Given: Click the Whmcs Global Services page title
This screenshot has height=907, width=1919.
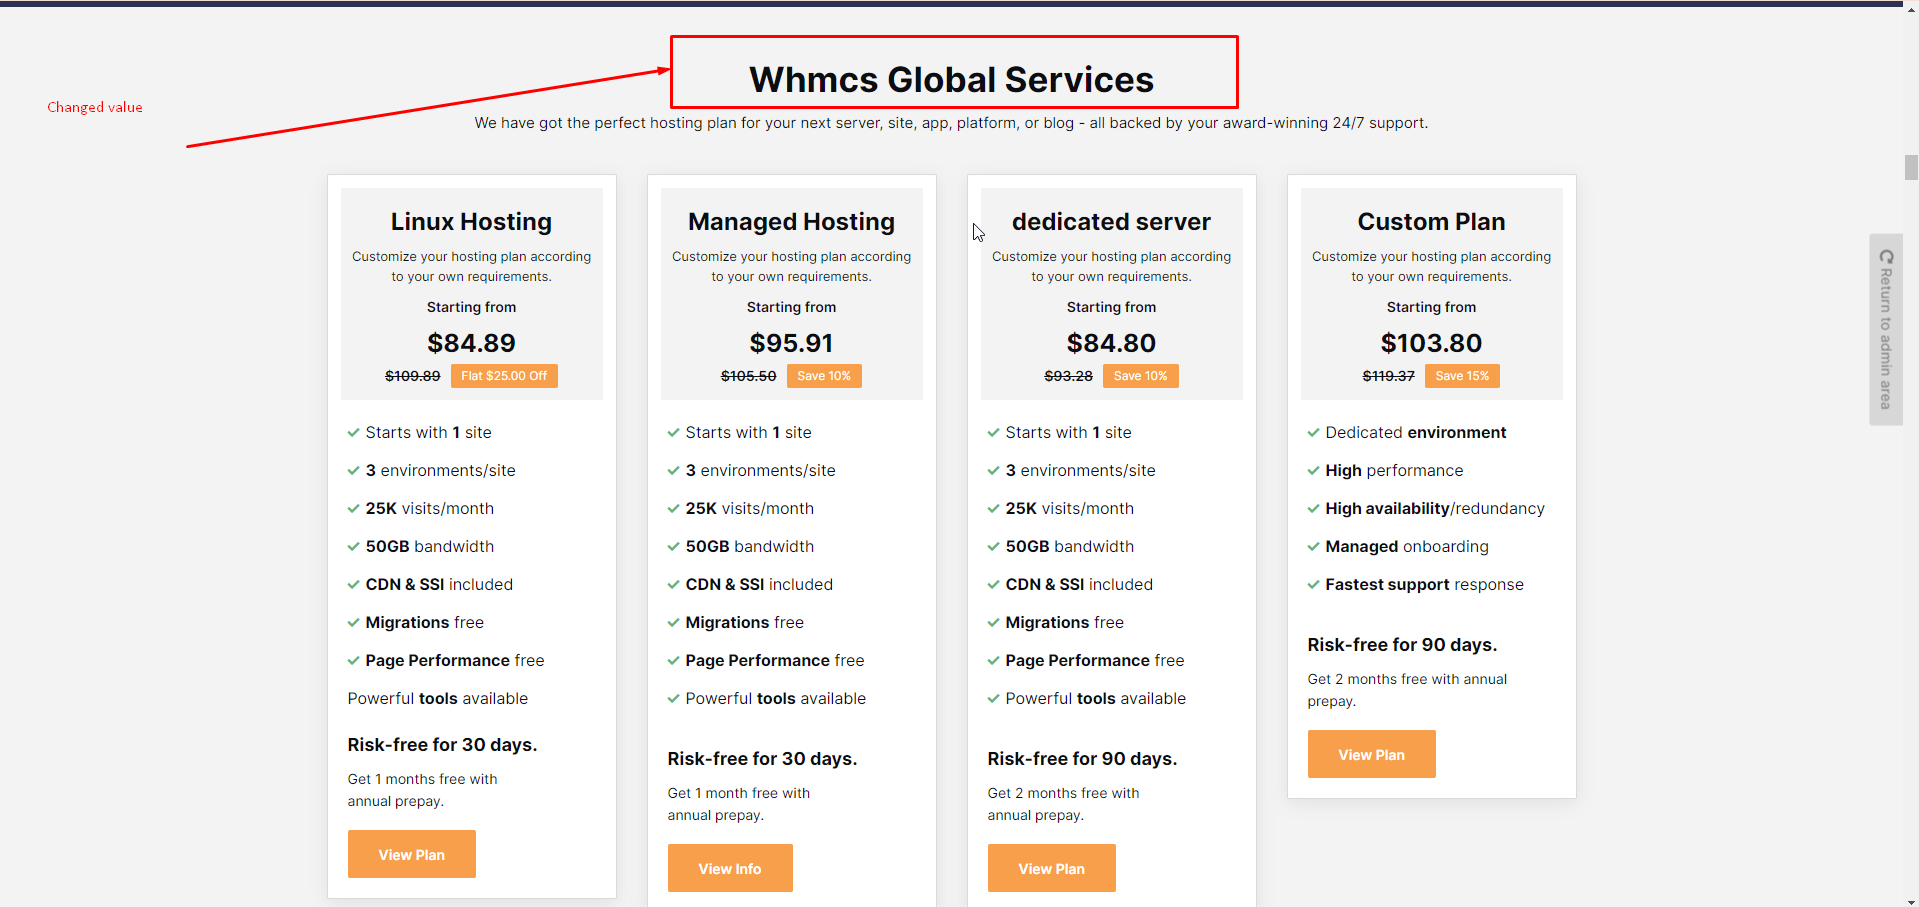Looking at the screenshot, I should point(951,80).
